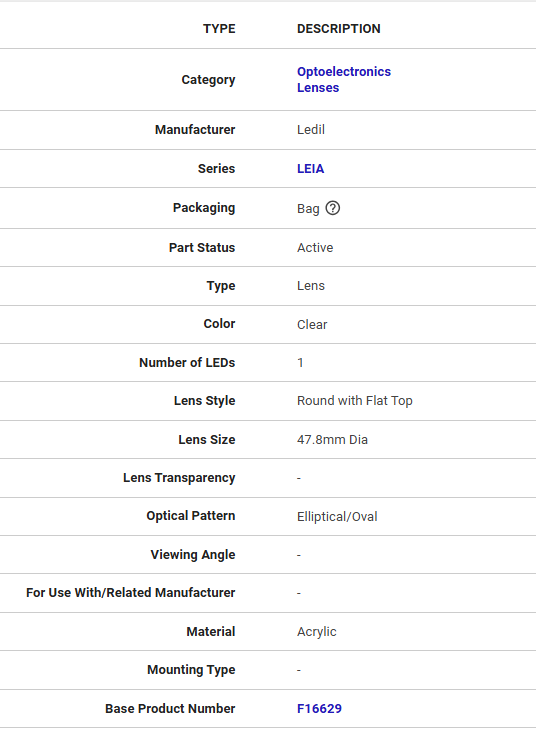This screenshot has height=729, width=536.
Task: Click the DESCRIPTION column header
Action: [x=339, y=29]
